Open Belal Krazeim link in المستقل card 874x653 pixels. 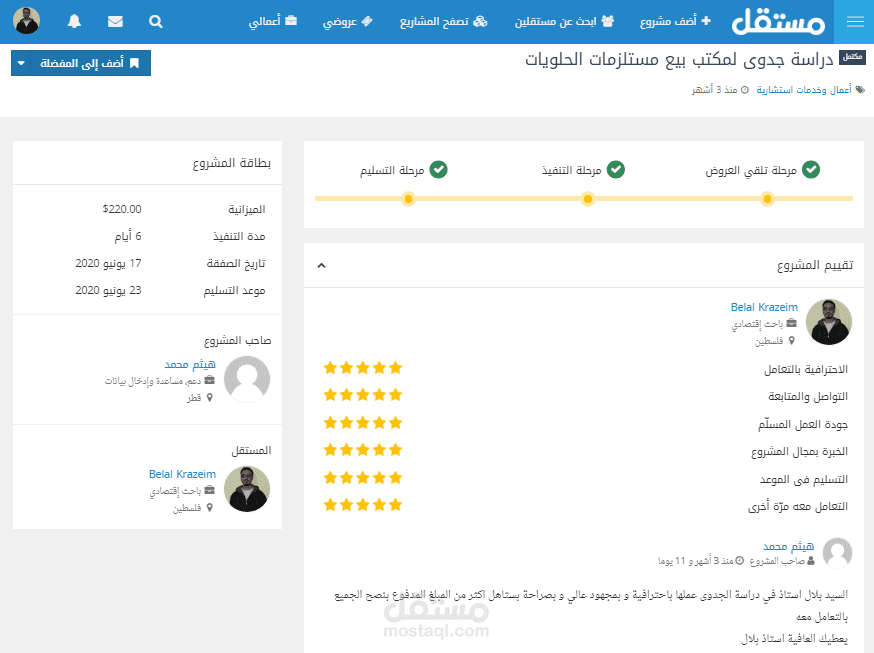[x=182, y=474]
